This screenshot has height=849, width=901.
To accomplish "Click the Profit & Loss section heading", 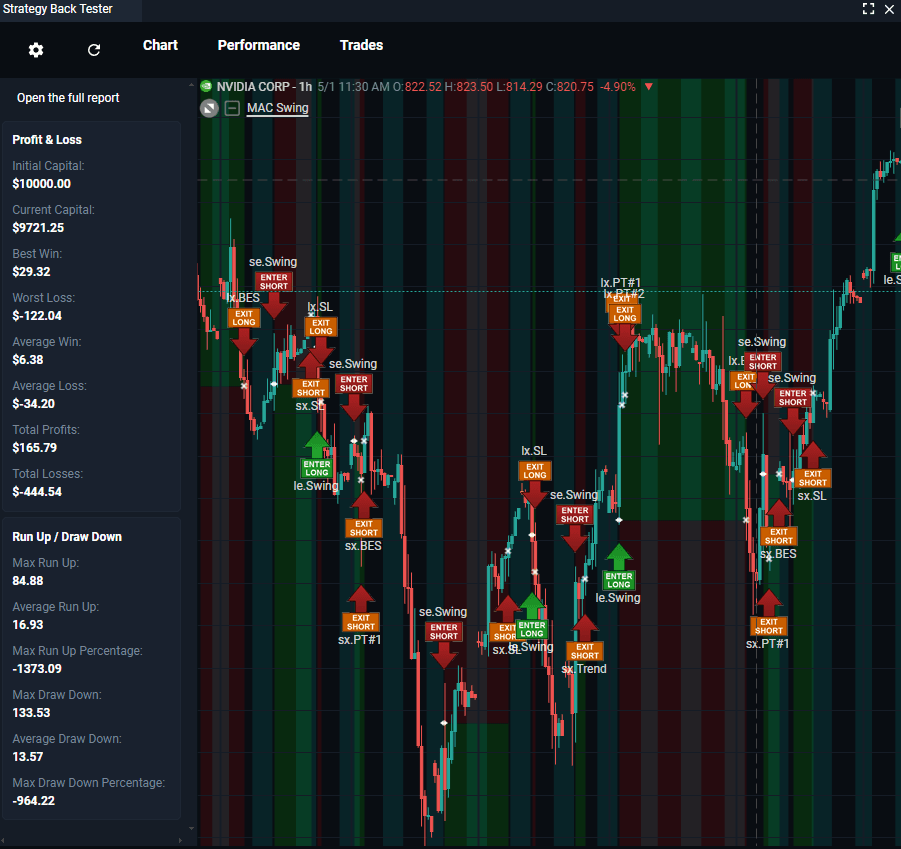I will point(47,140).
